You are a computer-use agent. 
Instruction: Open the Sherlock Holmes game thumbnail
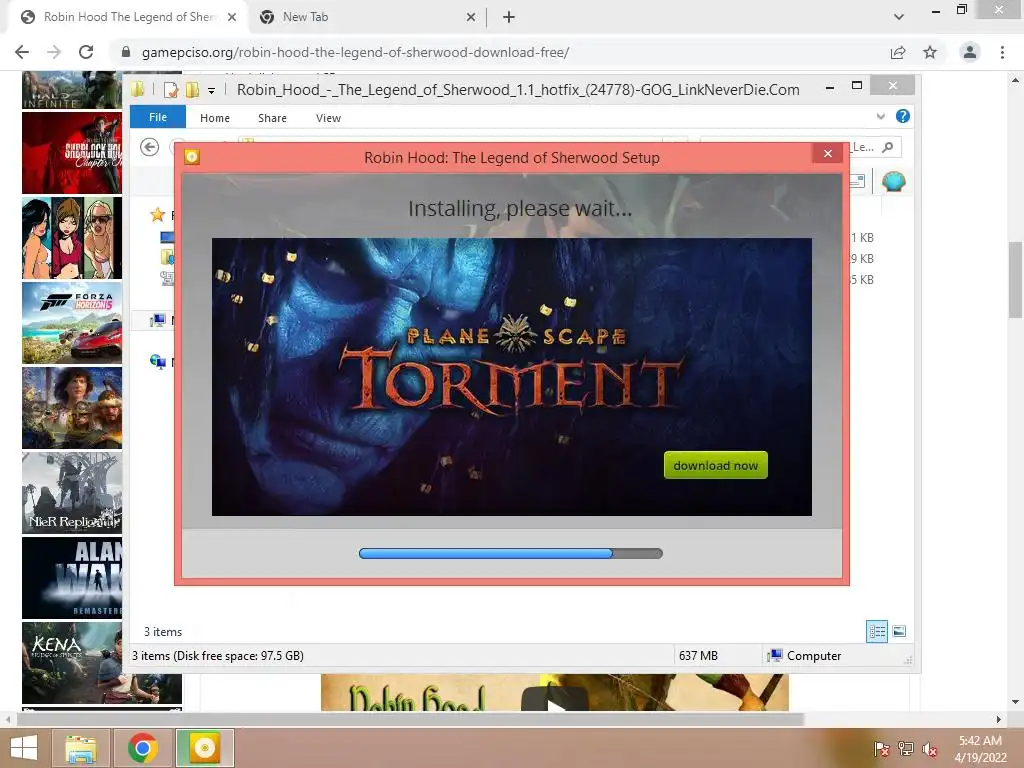(72, 153)
